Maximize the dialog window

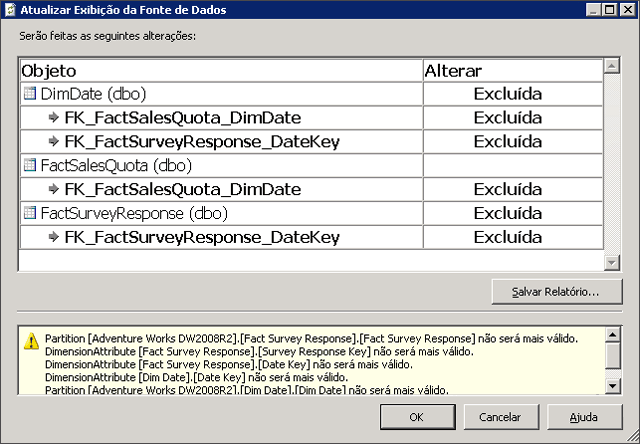(609, 10)
